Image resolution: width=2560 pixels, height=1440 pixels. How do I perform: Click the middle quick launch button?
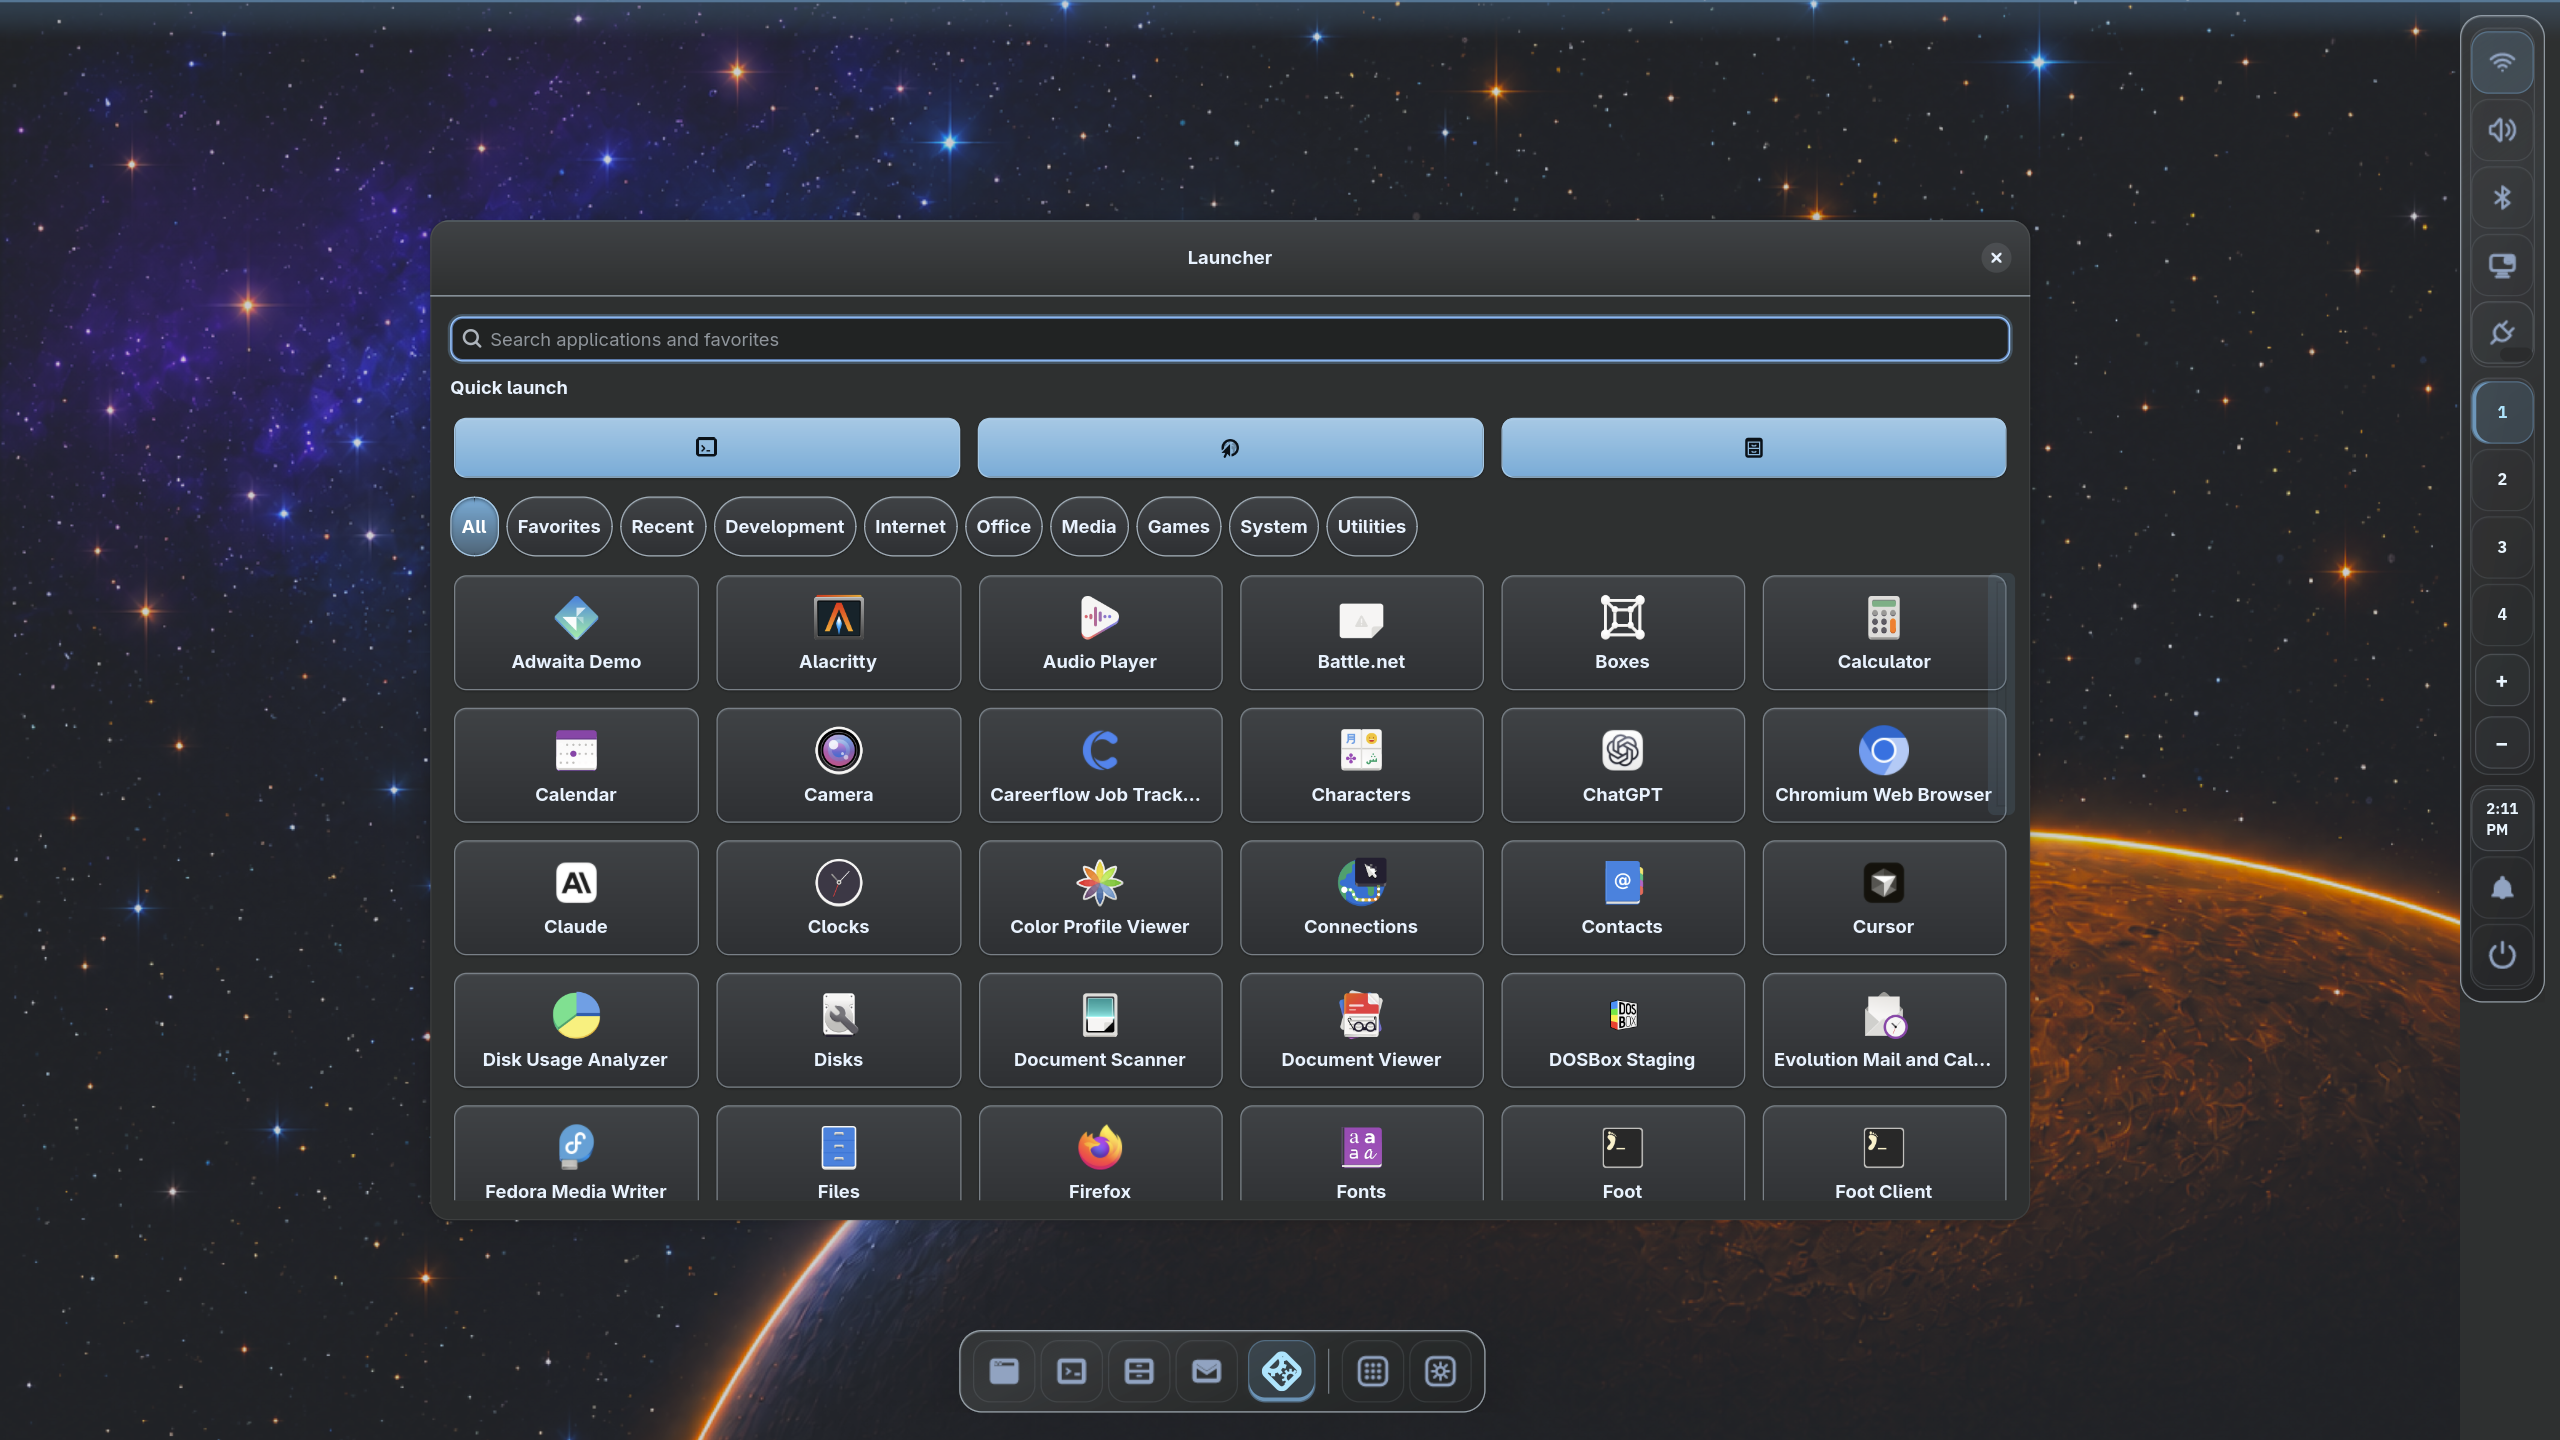click(1230, 447)
